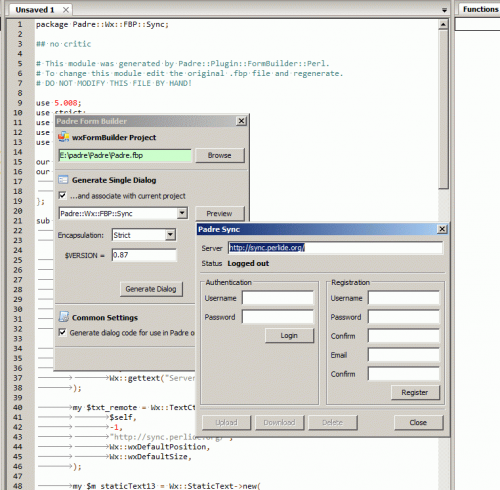Screen dimensions: 500x490
Task: Click '$self,' on line 41
Action: (x=123, y=417)
